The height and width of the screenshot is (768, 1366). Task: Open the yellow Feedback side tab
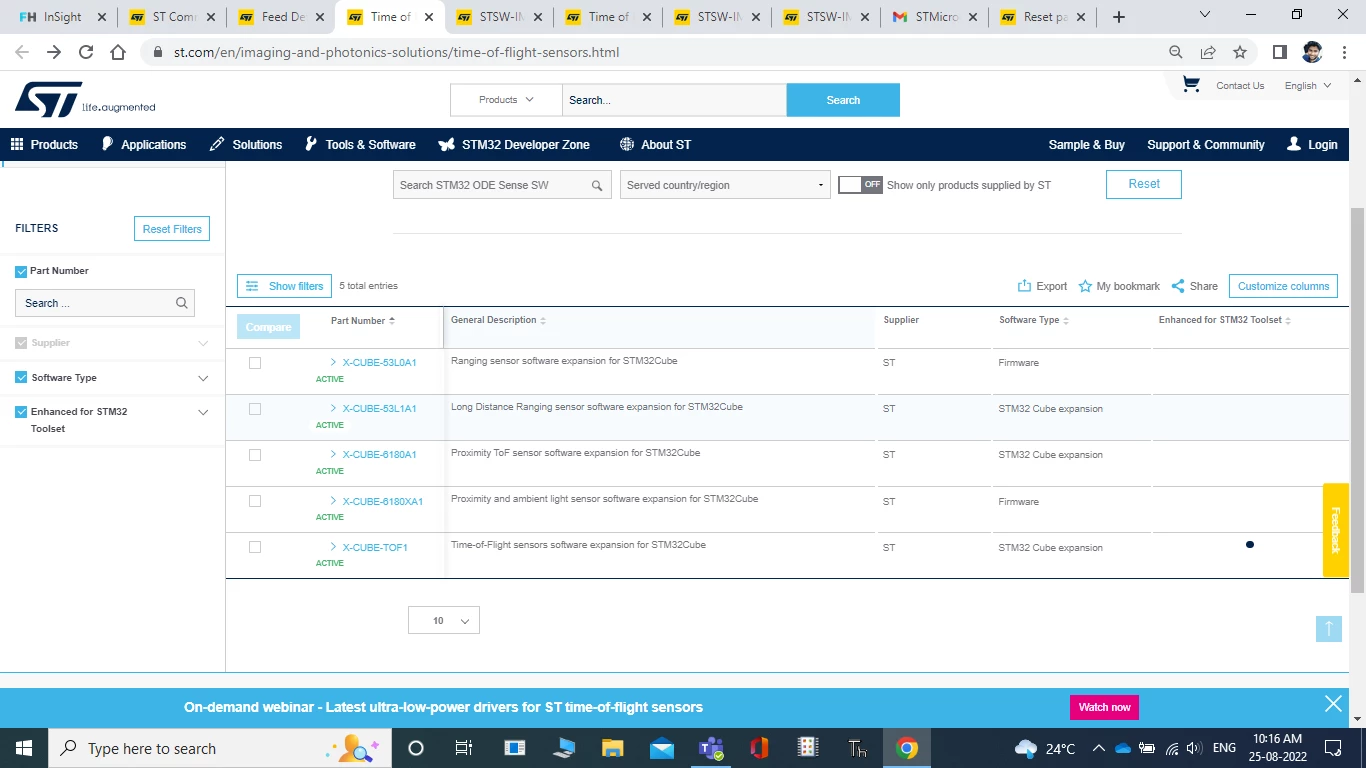tap(1336, 530)
